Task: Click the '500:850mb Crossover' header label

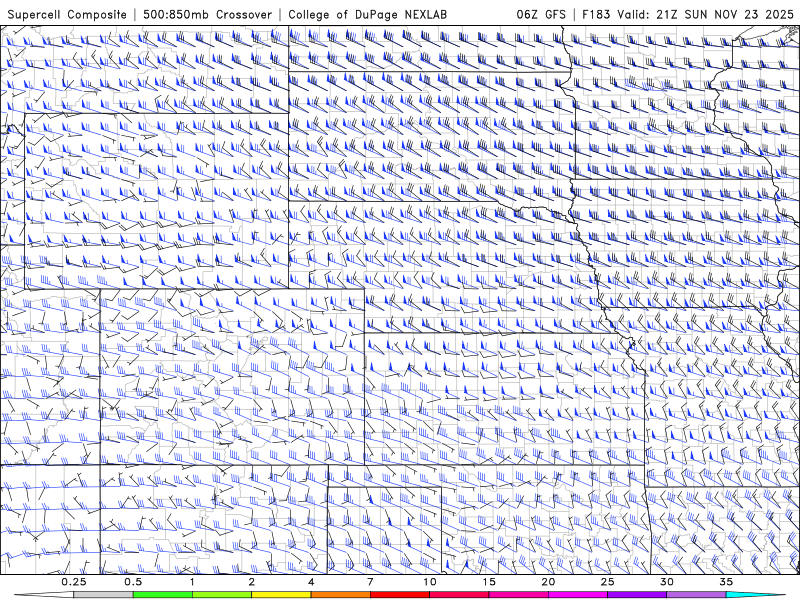Action: pyautogui.click(x=207, y=14)
